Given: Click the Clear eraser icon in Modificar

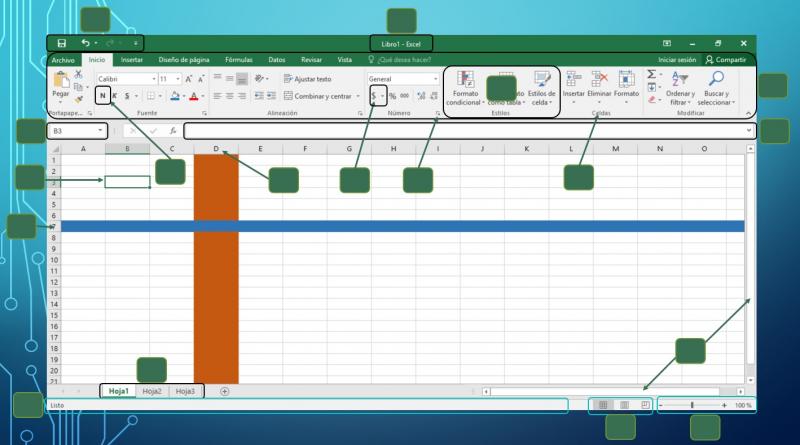Looking at the screenshot, I should click(x=652, y=100).
